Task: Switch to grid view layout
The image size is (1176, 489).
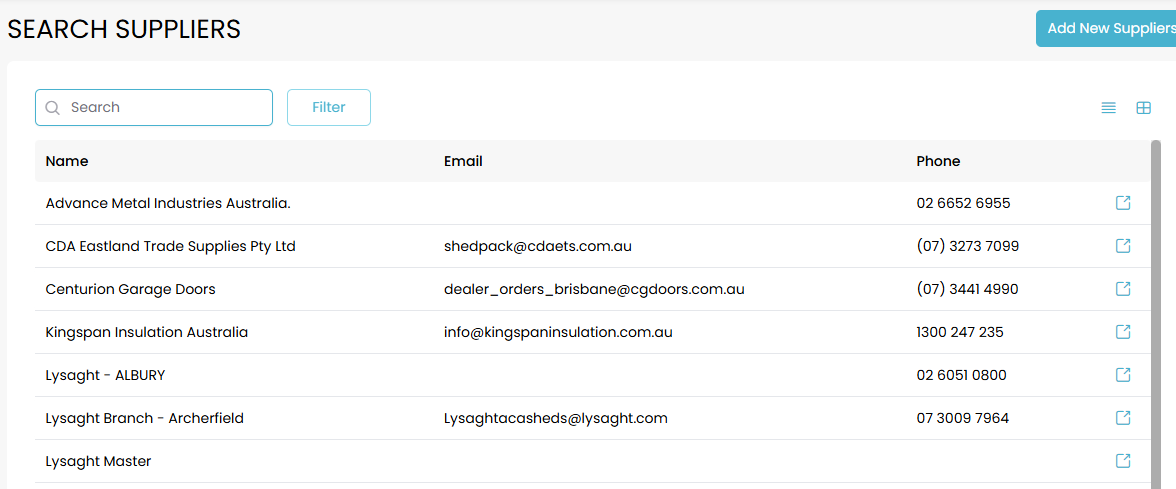Action: (x=1143, y=108)
